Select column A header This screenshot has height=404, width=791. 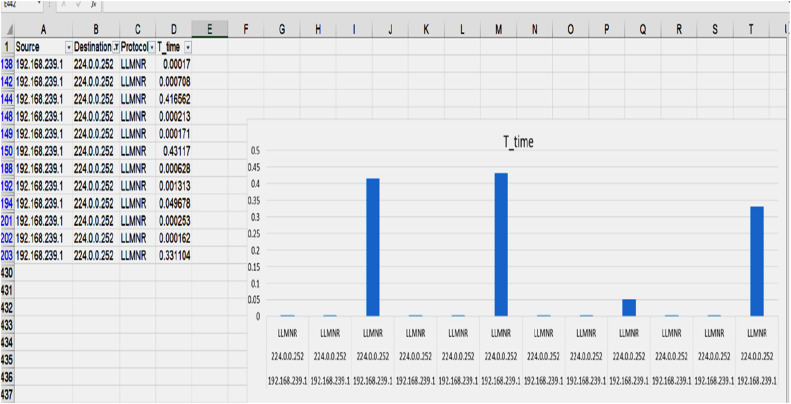tap(43, 30)
